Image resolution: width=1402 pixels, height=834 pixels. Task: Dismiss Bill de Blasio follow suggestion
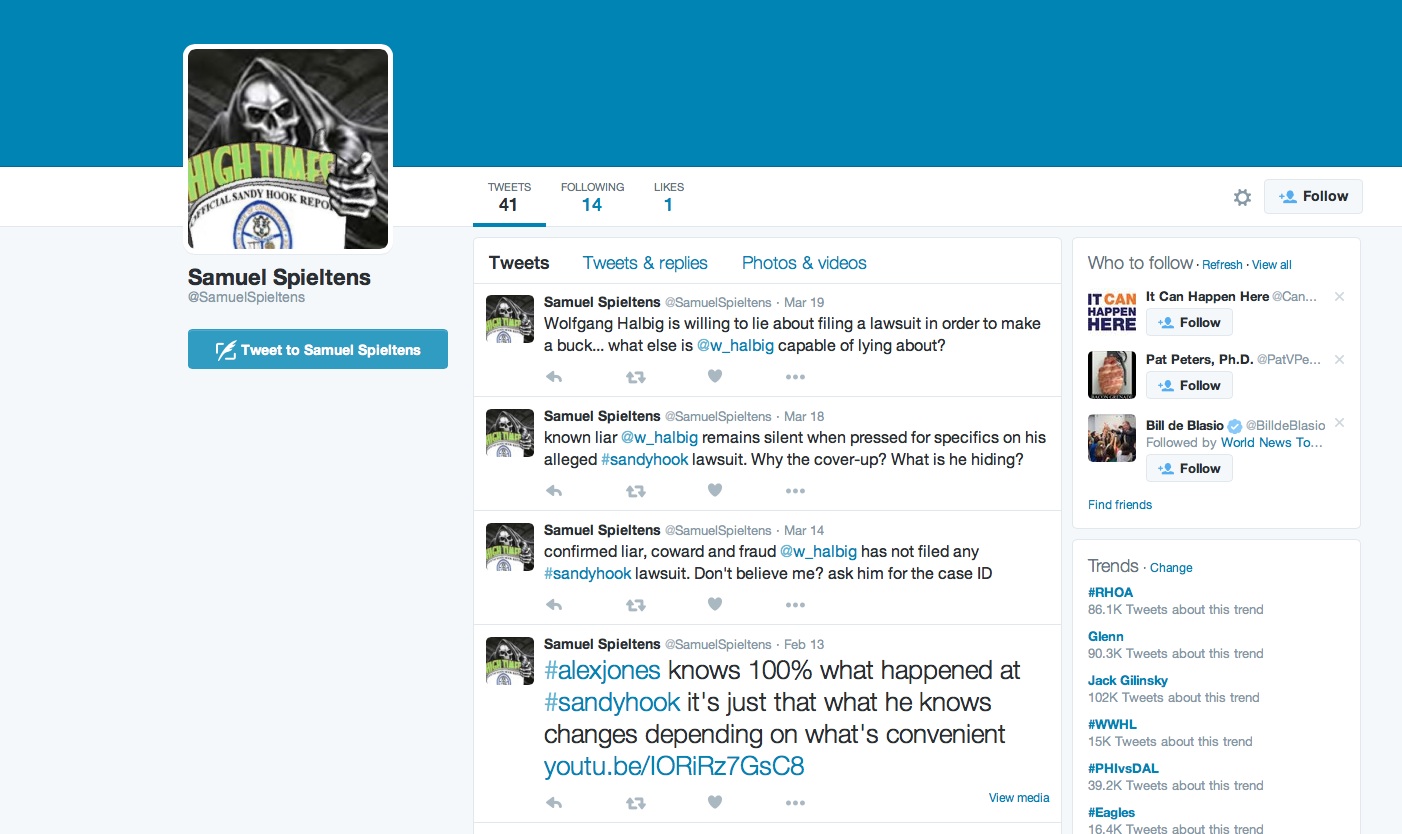point(1339,423)
